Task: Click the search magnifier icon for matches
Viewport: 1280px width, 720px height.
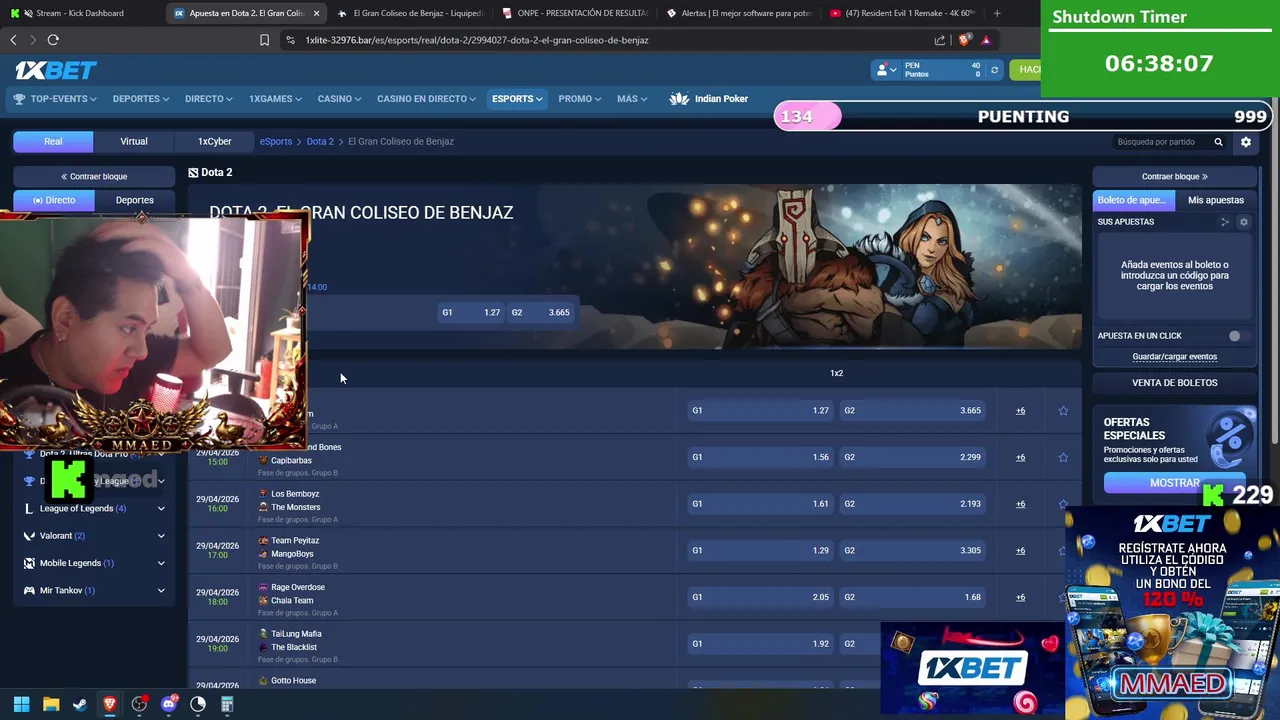Action: [x=1218, y=142]
